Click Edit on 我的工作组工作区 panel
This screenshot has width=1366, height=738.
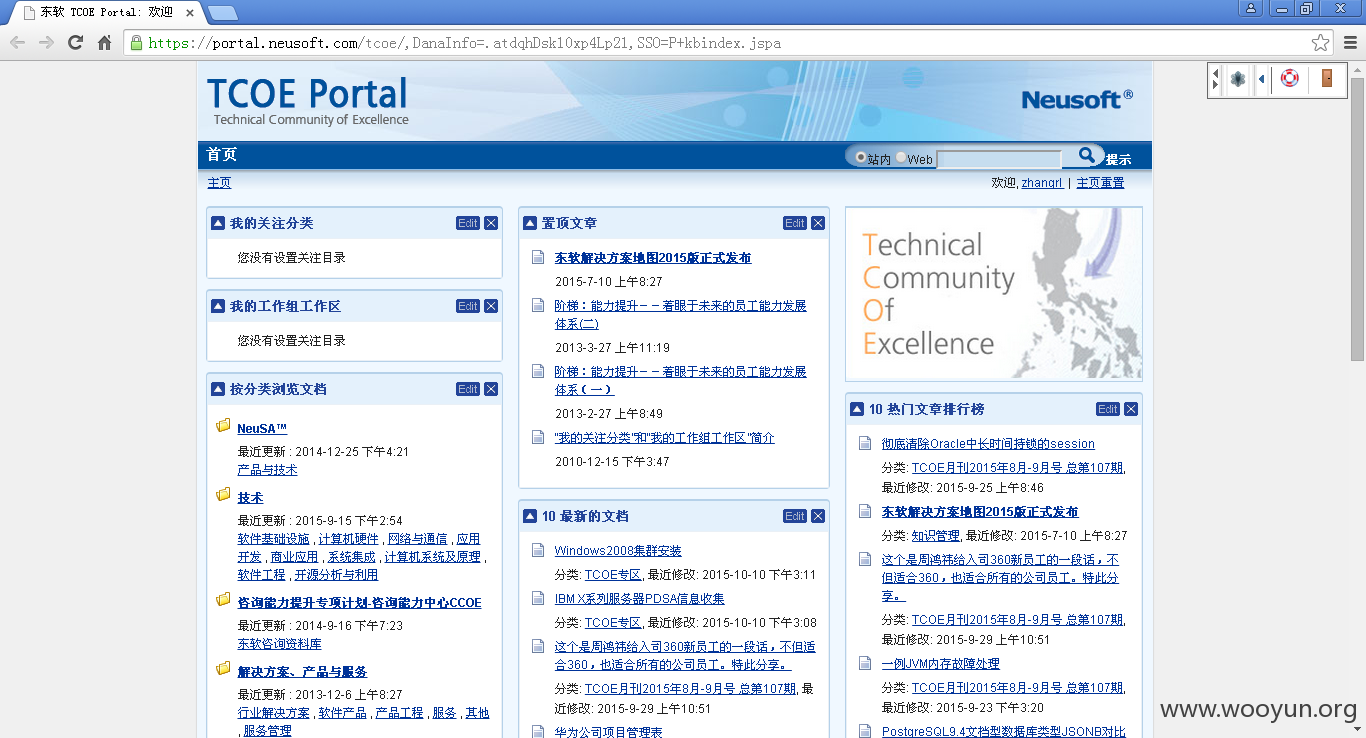[x=468, y=306]
